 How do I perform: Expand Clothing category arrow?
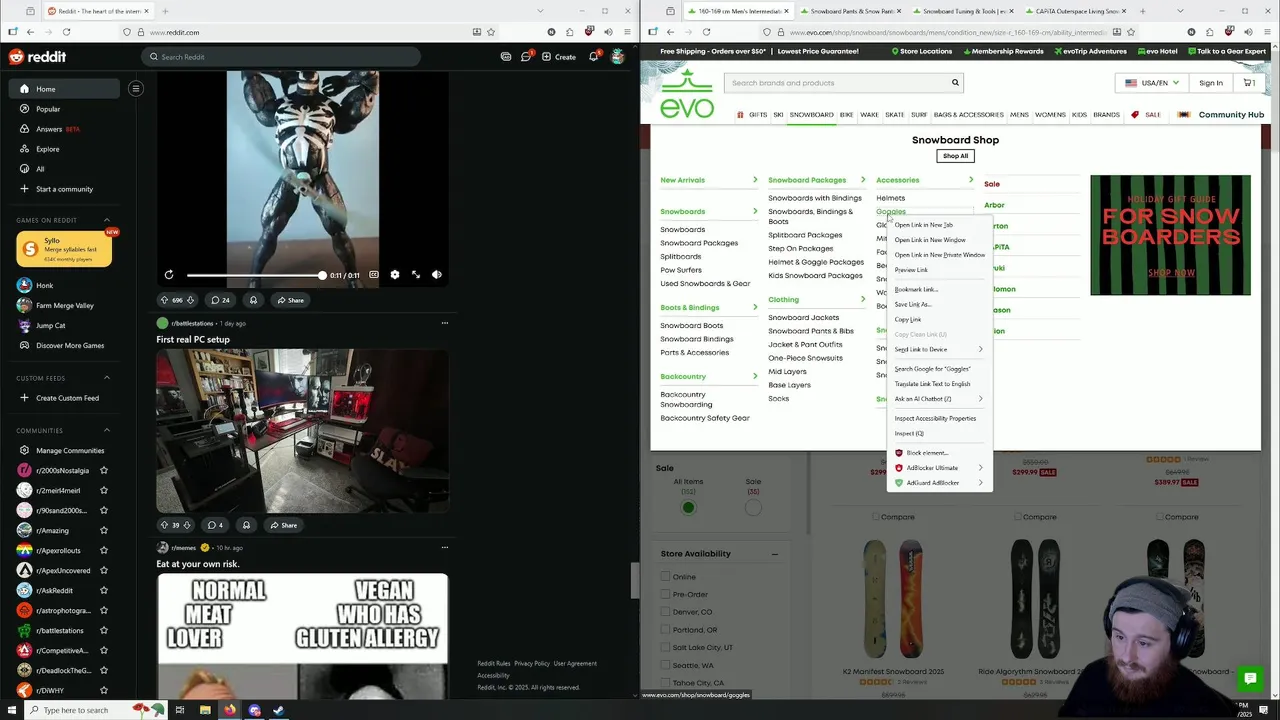click(x=863, y=299)
